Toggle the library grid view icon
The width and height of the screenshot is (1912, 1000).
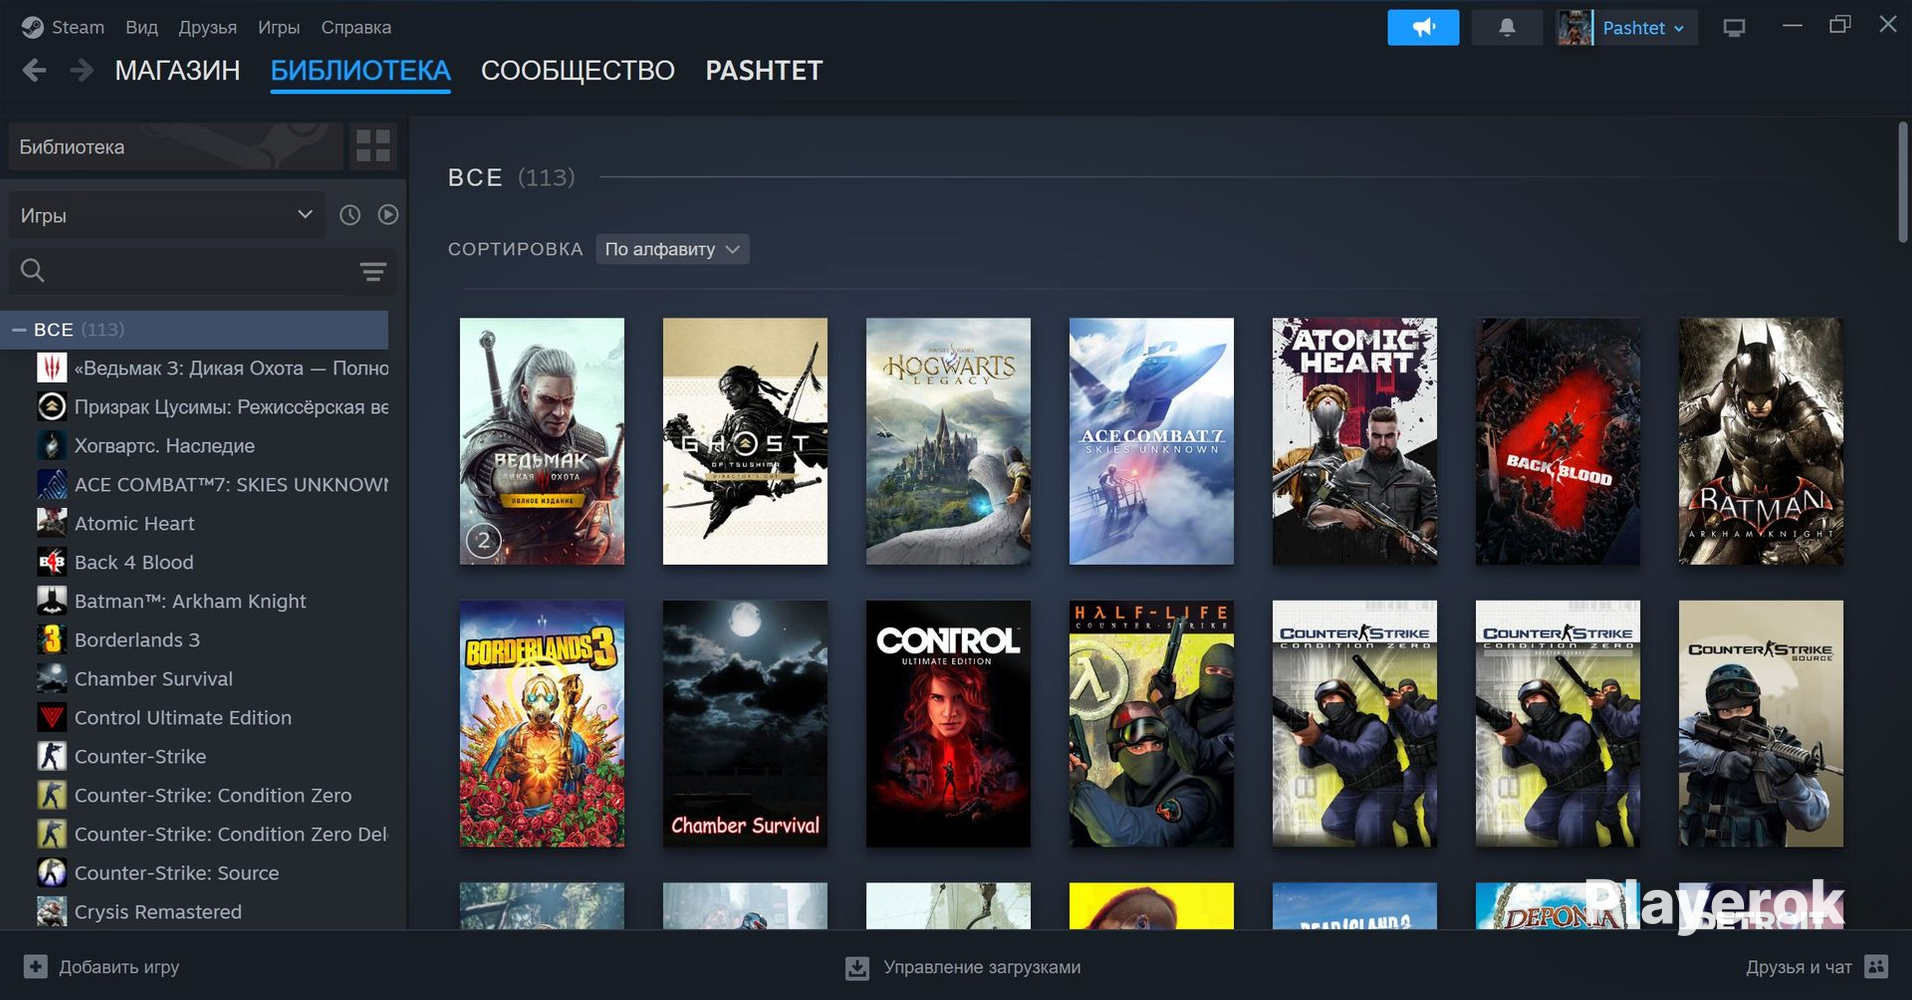point(373,146)
